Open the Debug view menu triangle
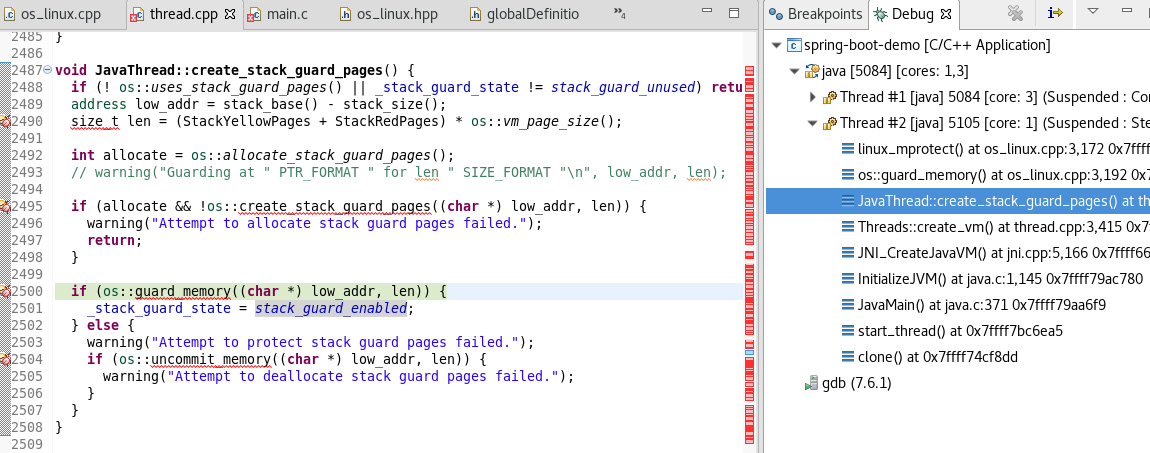Screen dimensions: 1150x453 1092,11
